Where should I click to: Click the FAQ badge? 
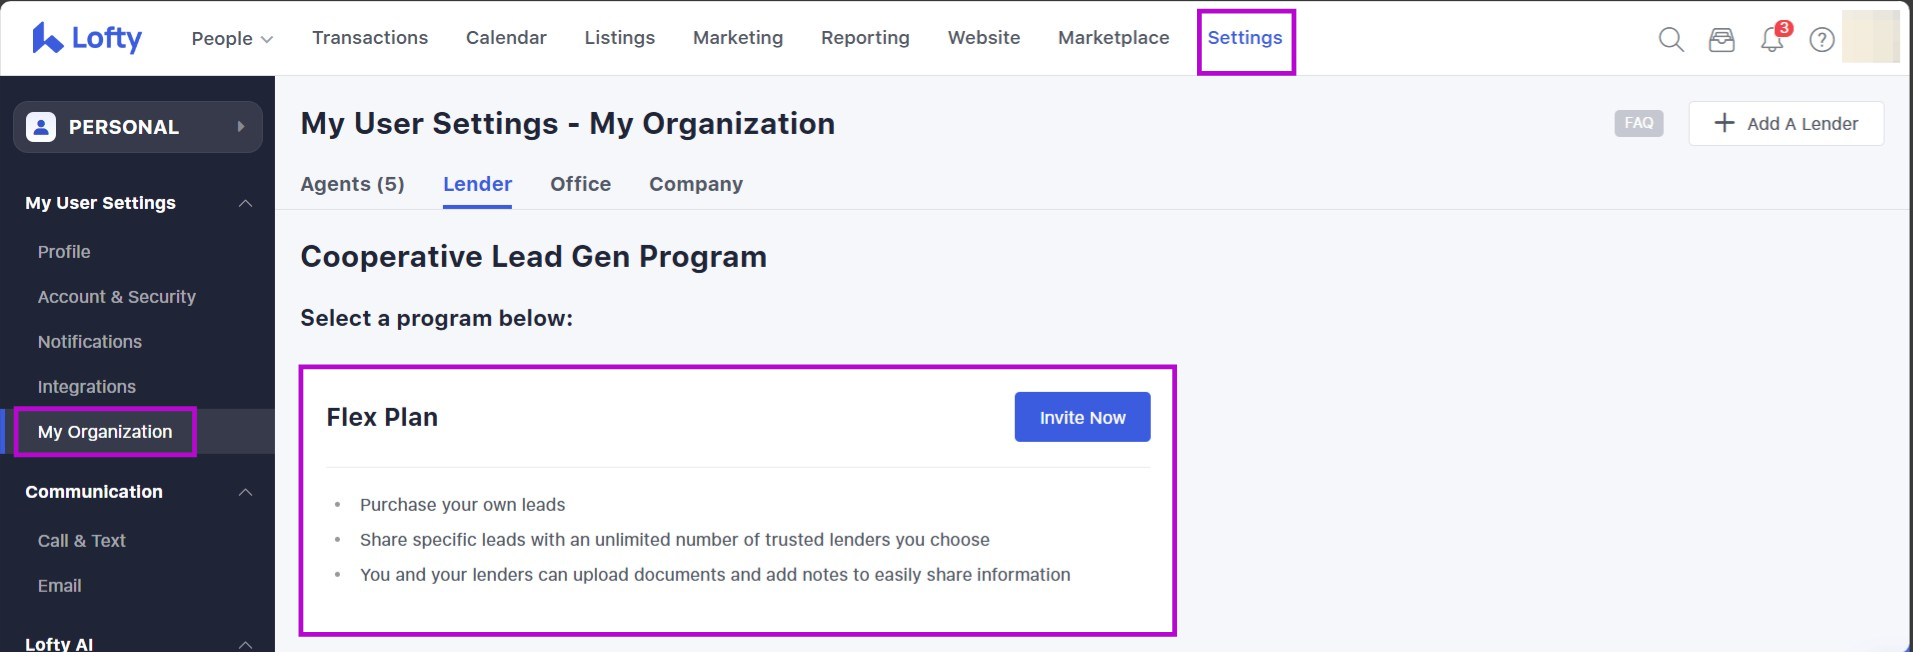pos(1638,123)
